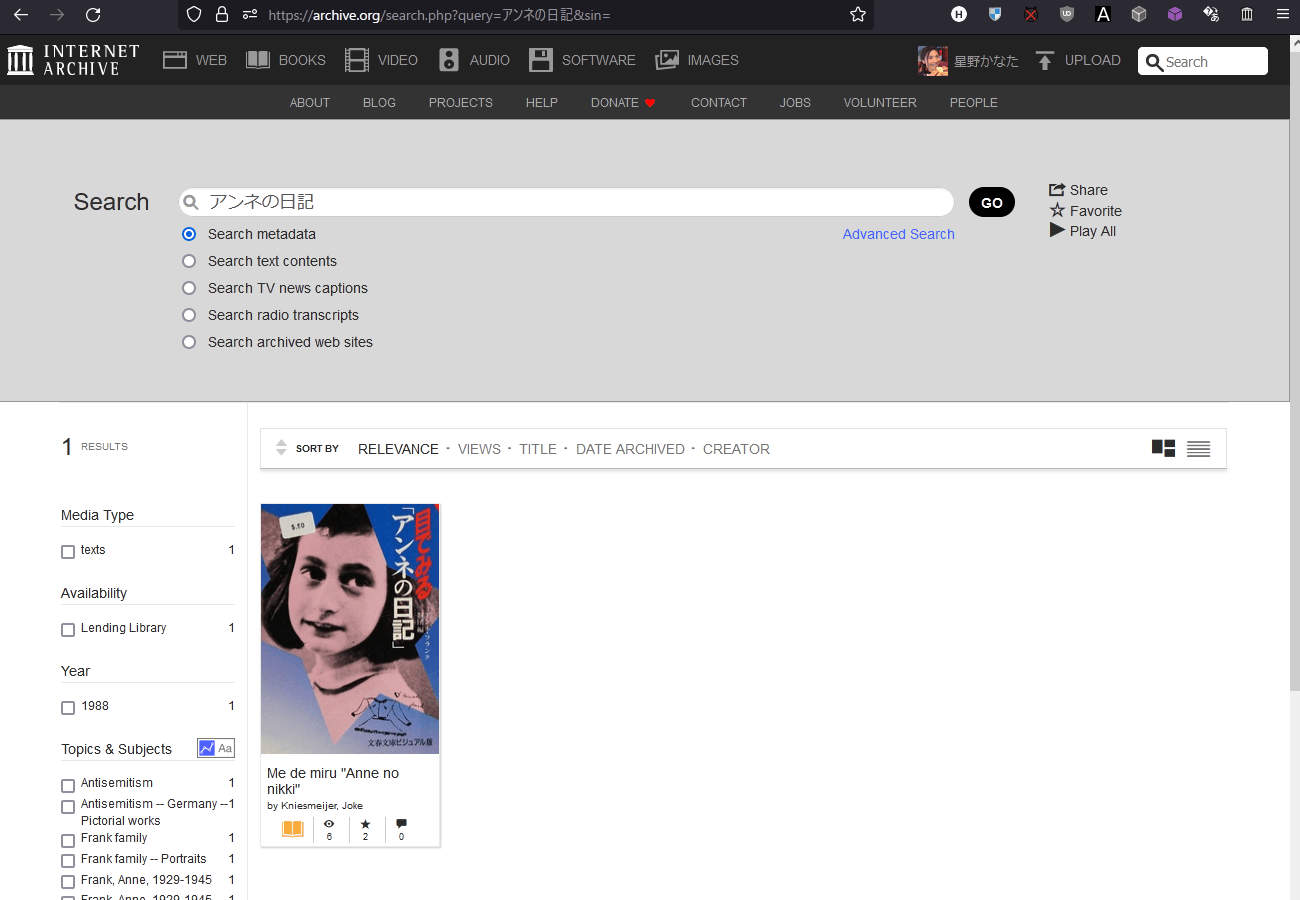Open the VOLUNTEER menu item

pos(880,102)
